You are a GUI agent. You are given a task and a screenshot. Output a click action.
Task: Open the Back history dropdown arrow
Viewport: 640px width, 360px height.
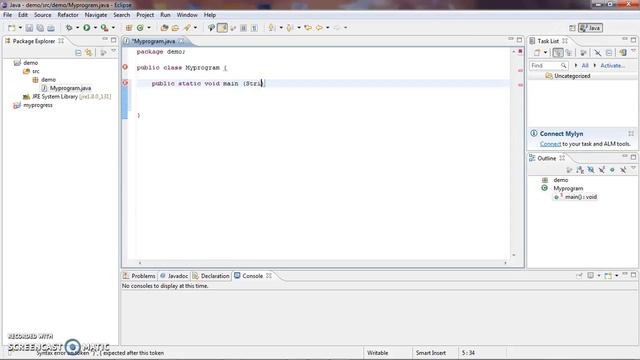point(327,28)
